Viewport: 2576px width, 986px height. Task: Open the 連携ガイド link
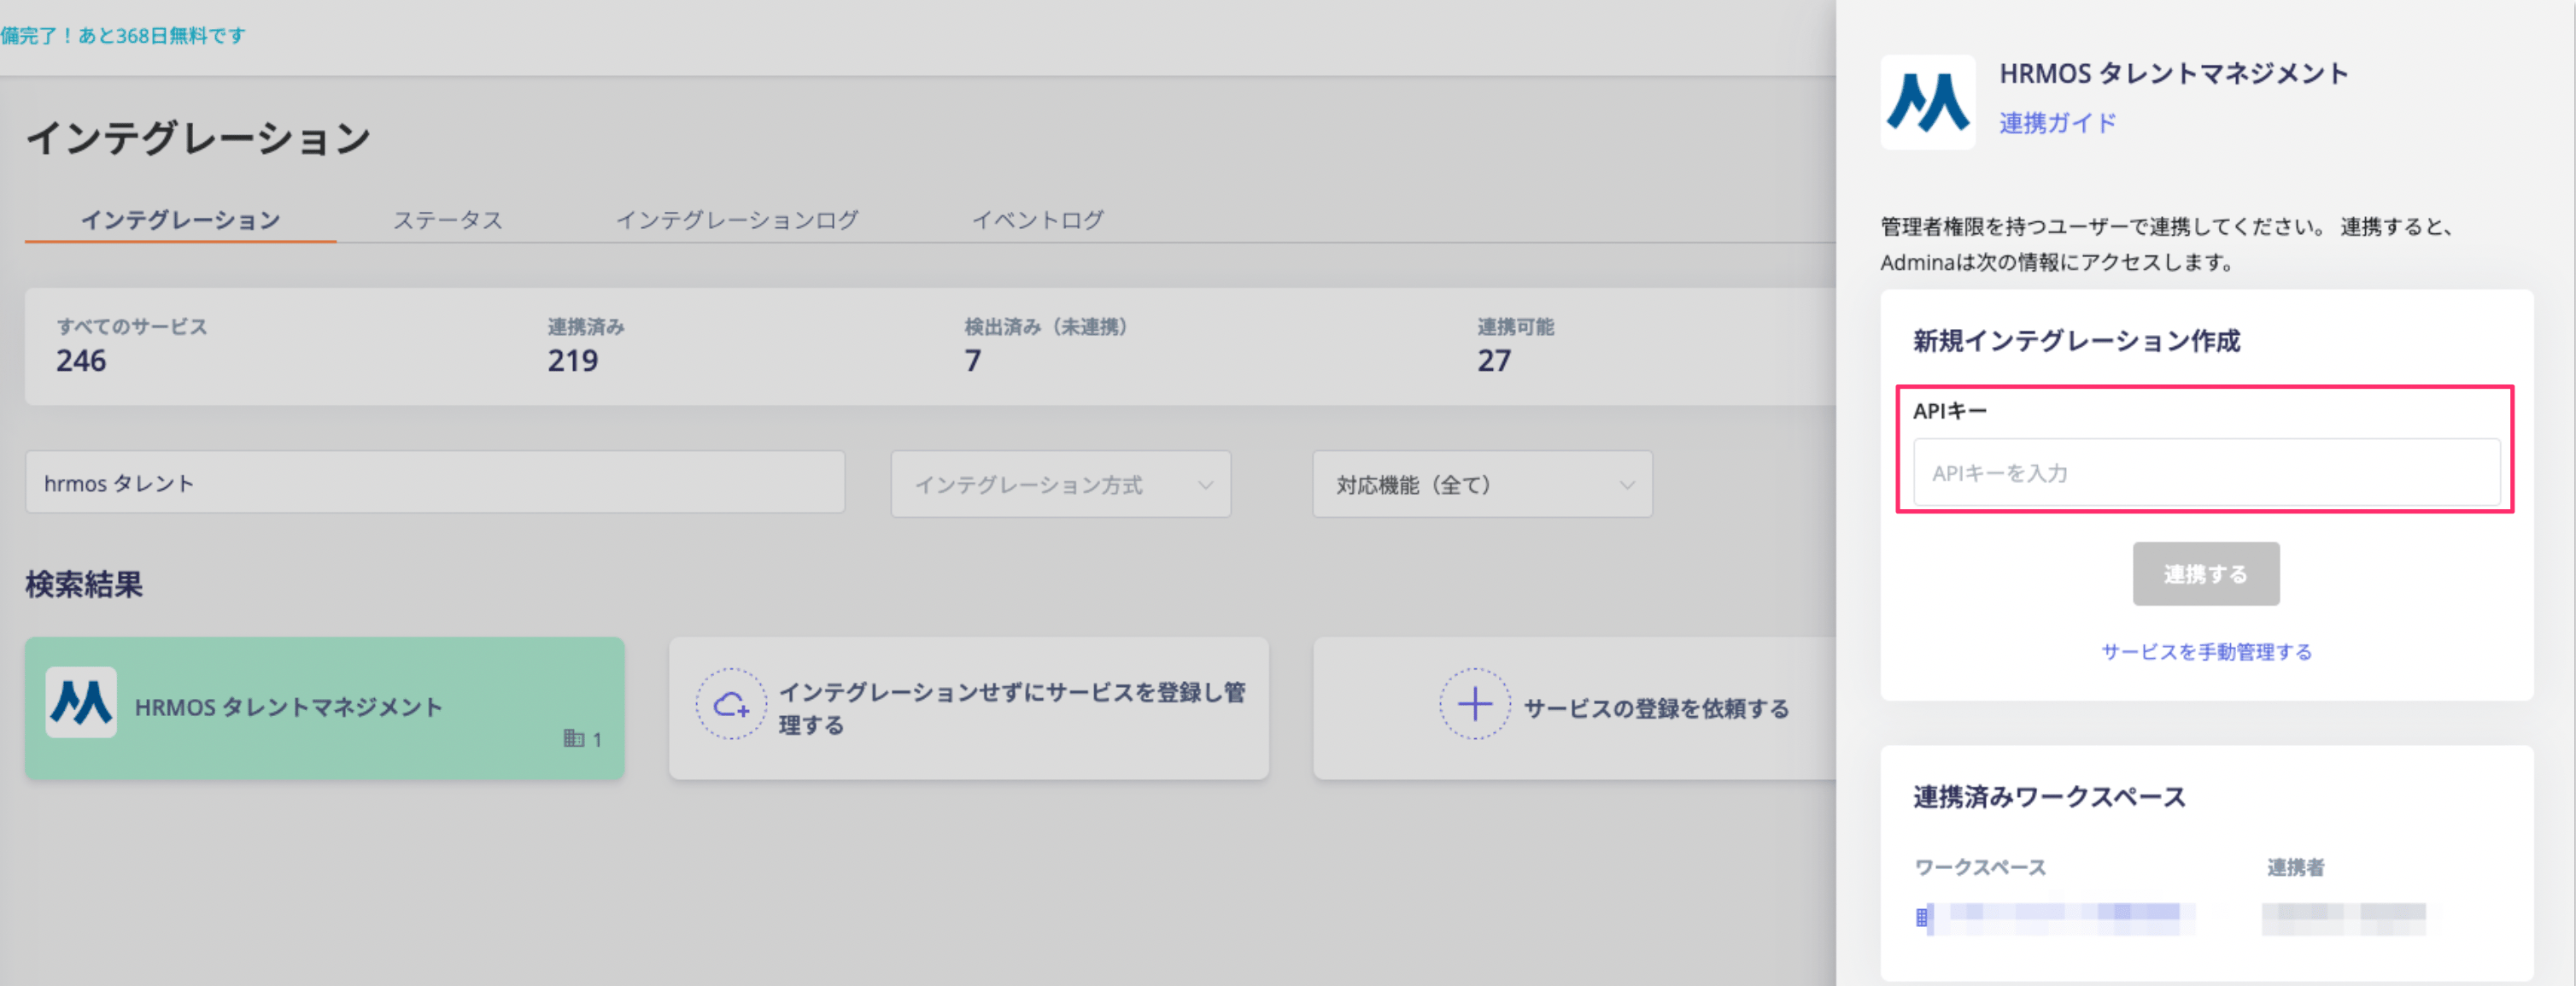point(2058,123)
